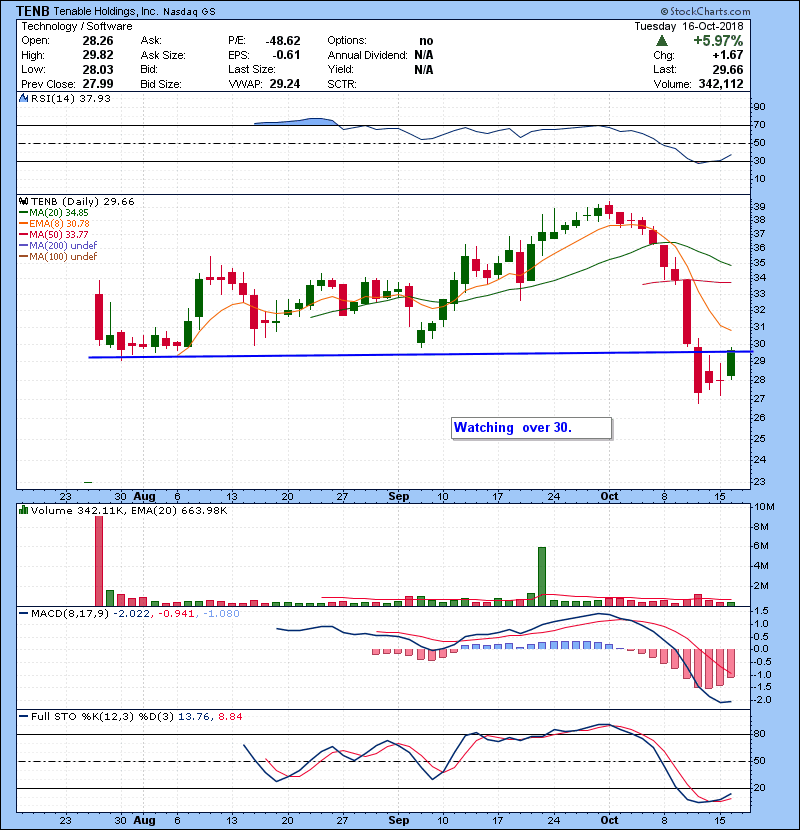This screenshot has width=800, height=830.
Task: Click the tall green volume spike bar
Action: pos(542,576)
